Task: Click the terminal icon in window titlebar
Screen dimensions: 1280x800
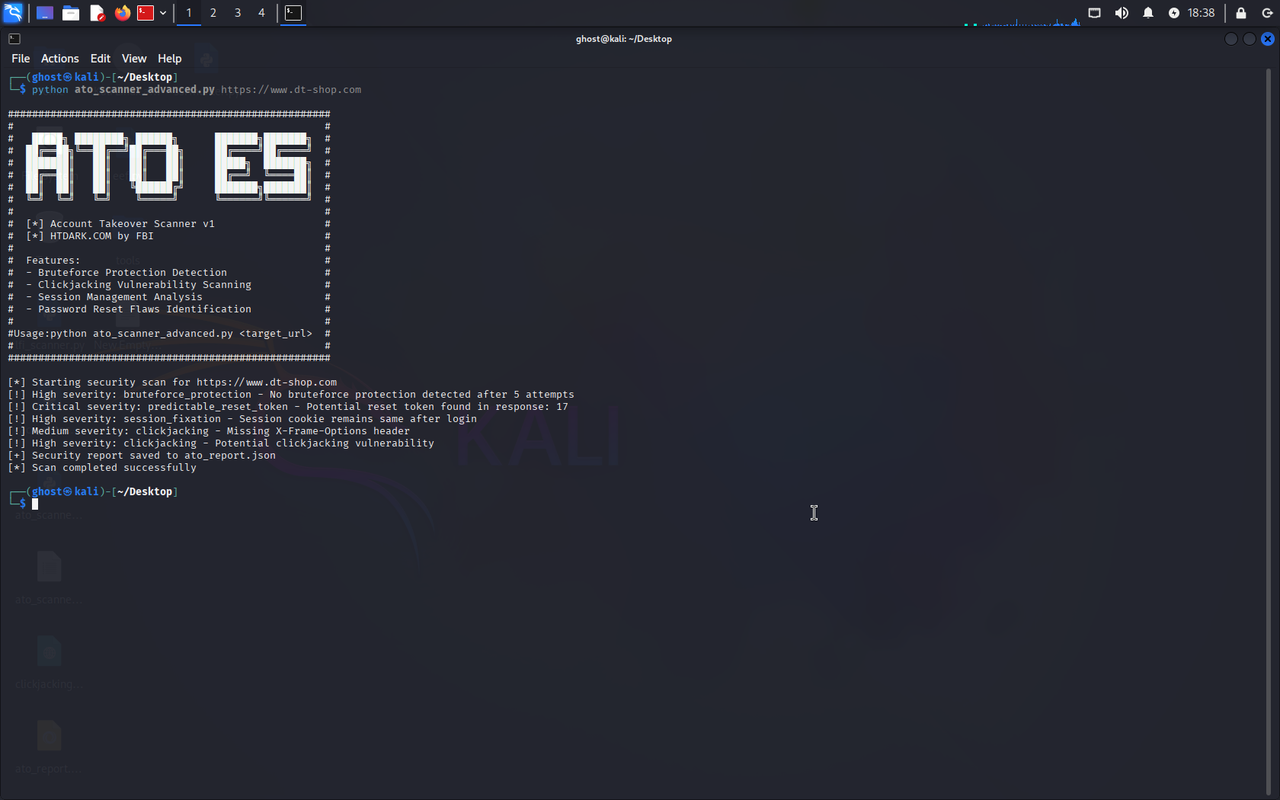Action: click(x=14, y=39)
